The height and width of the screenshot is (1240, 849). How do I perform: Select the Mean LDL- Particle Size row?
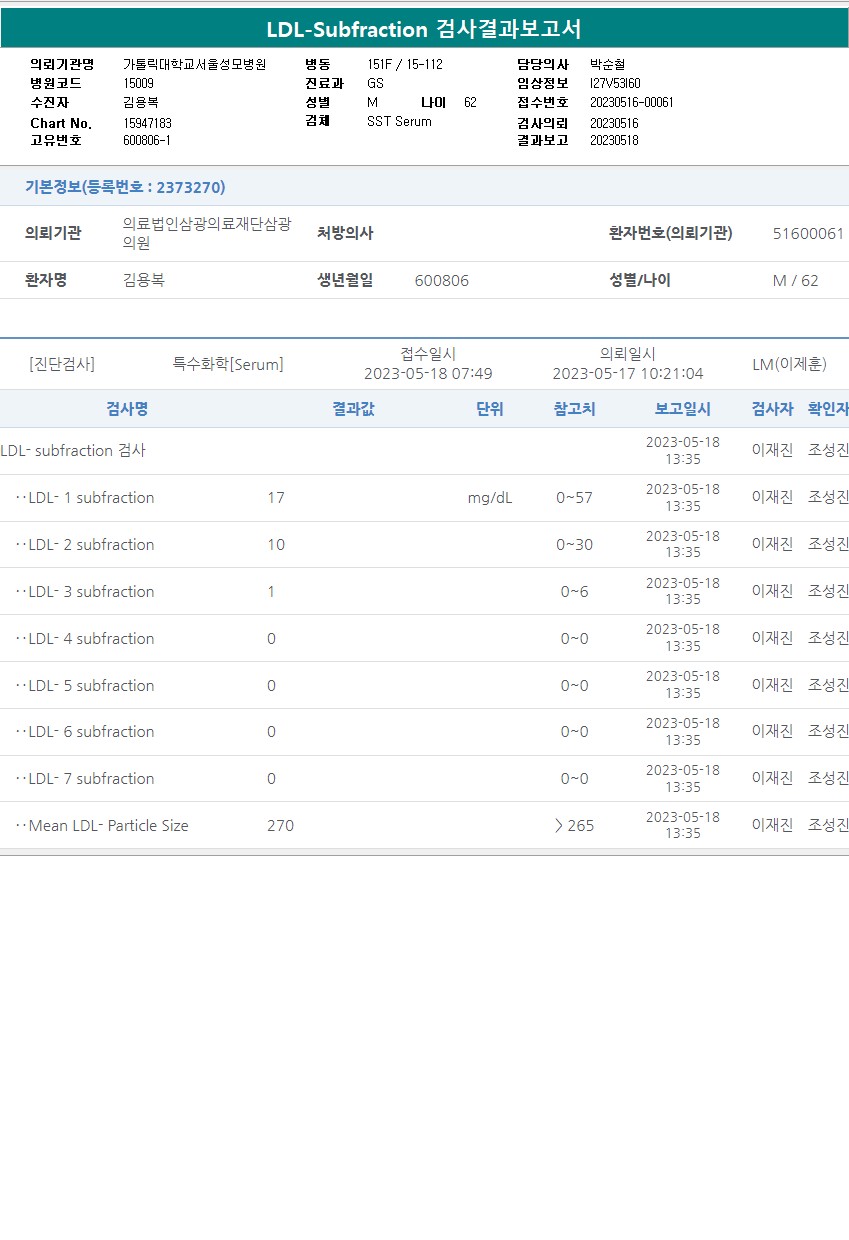coord(108,826)
